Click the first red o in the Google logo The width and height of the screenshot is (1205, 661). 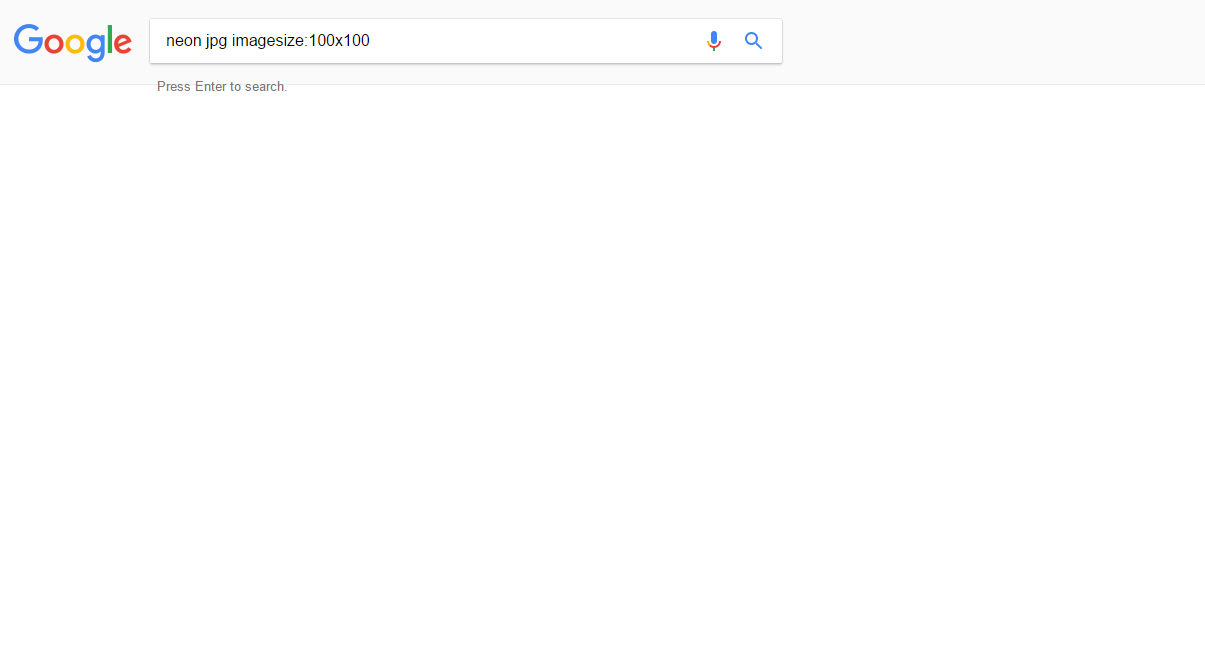point(54,43)
